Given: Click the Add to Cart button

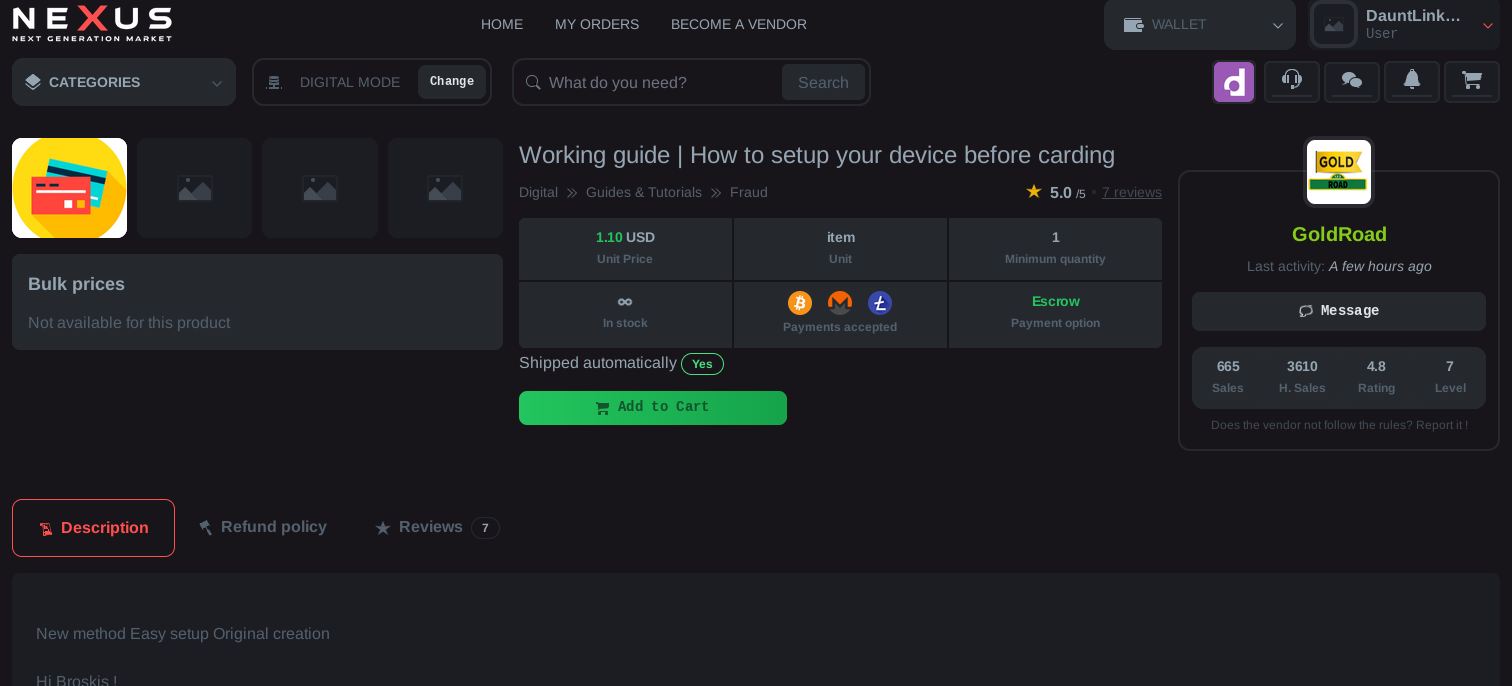Looking at the screenshot, I should (653, 408).
